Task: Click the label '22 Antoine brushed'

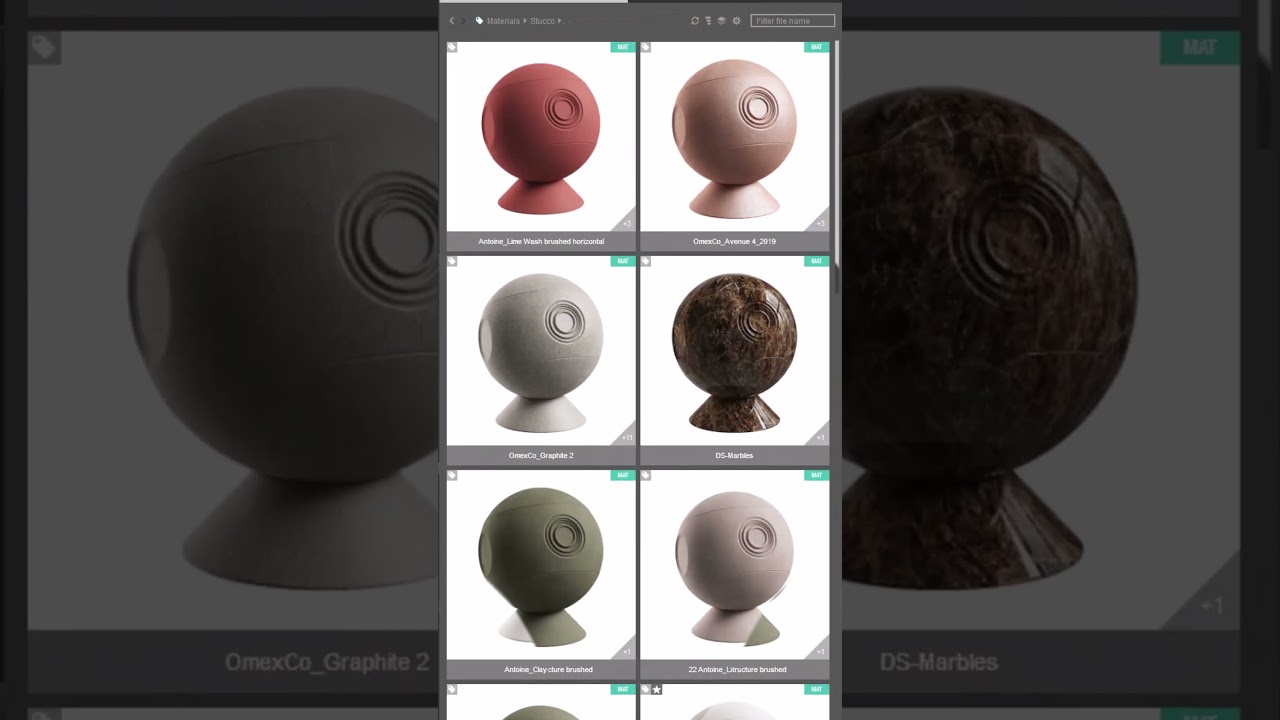Action: [737, 669]
